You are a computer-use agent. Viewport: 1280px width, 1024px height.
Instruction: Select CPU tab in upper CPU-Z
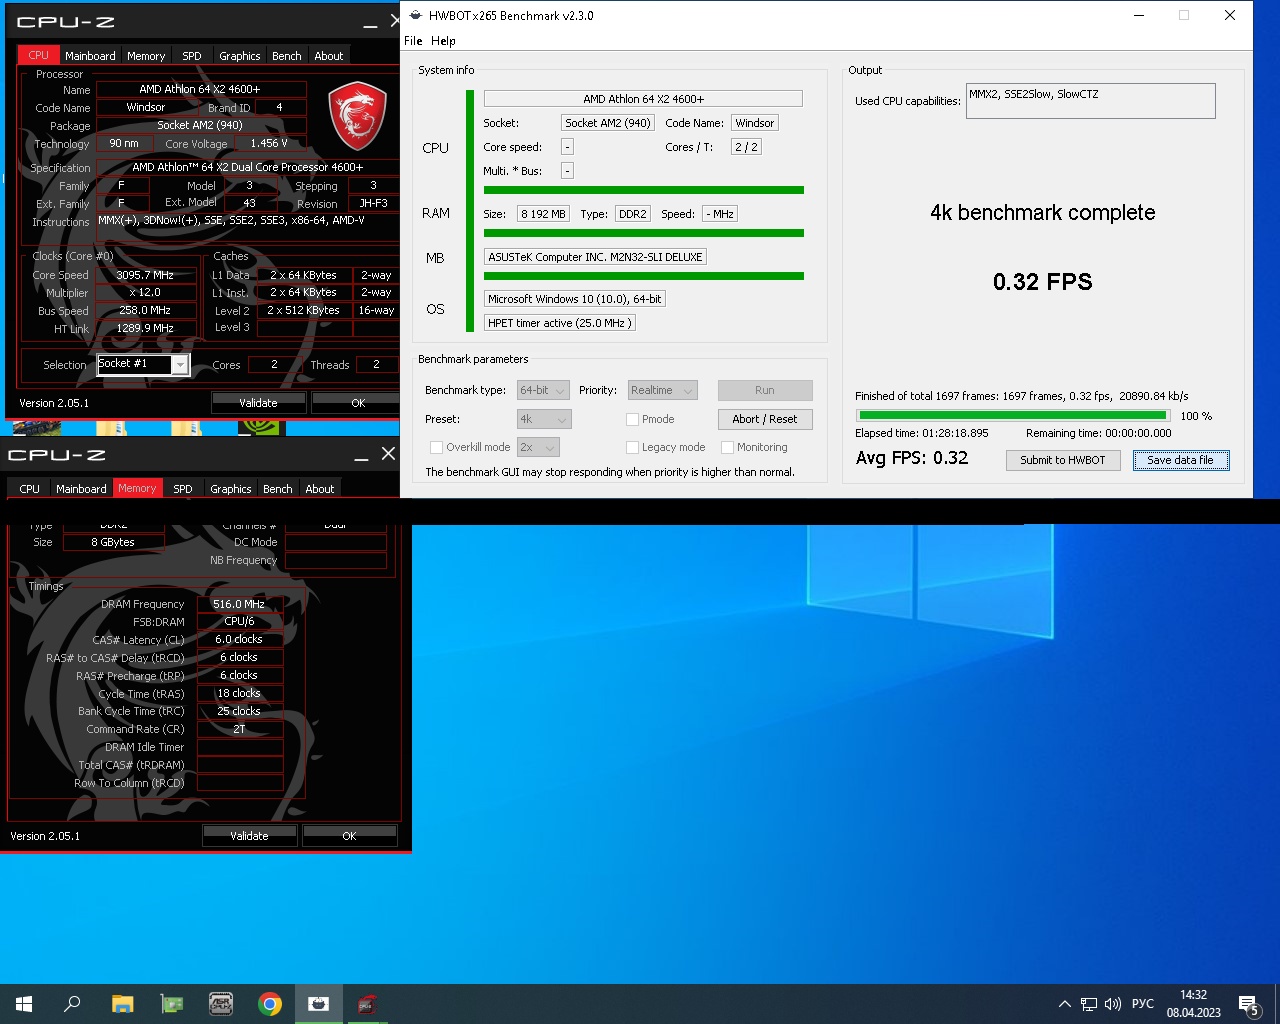click(38, 56)
